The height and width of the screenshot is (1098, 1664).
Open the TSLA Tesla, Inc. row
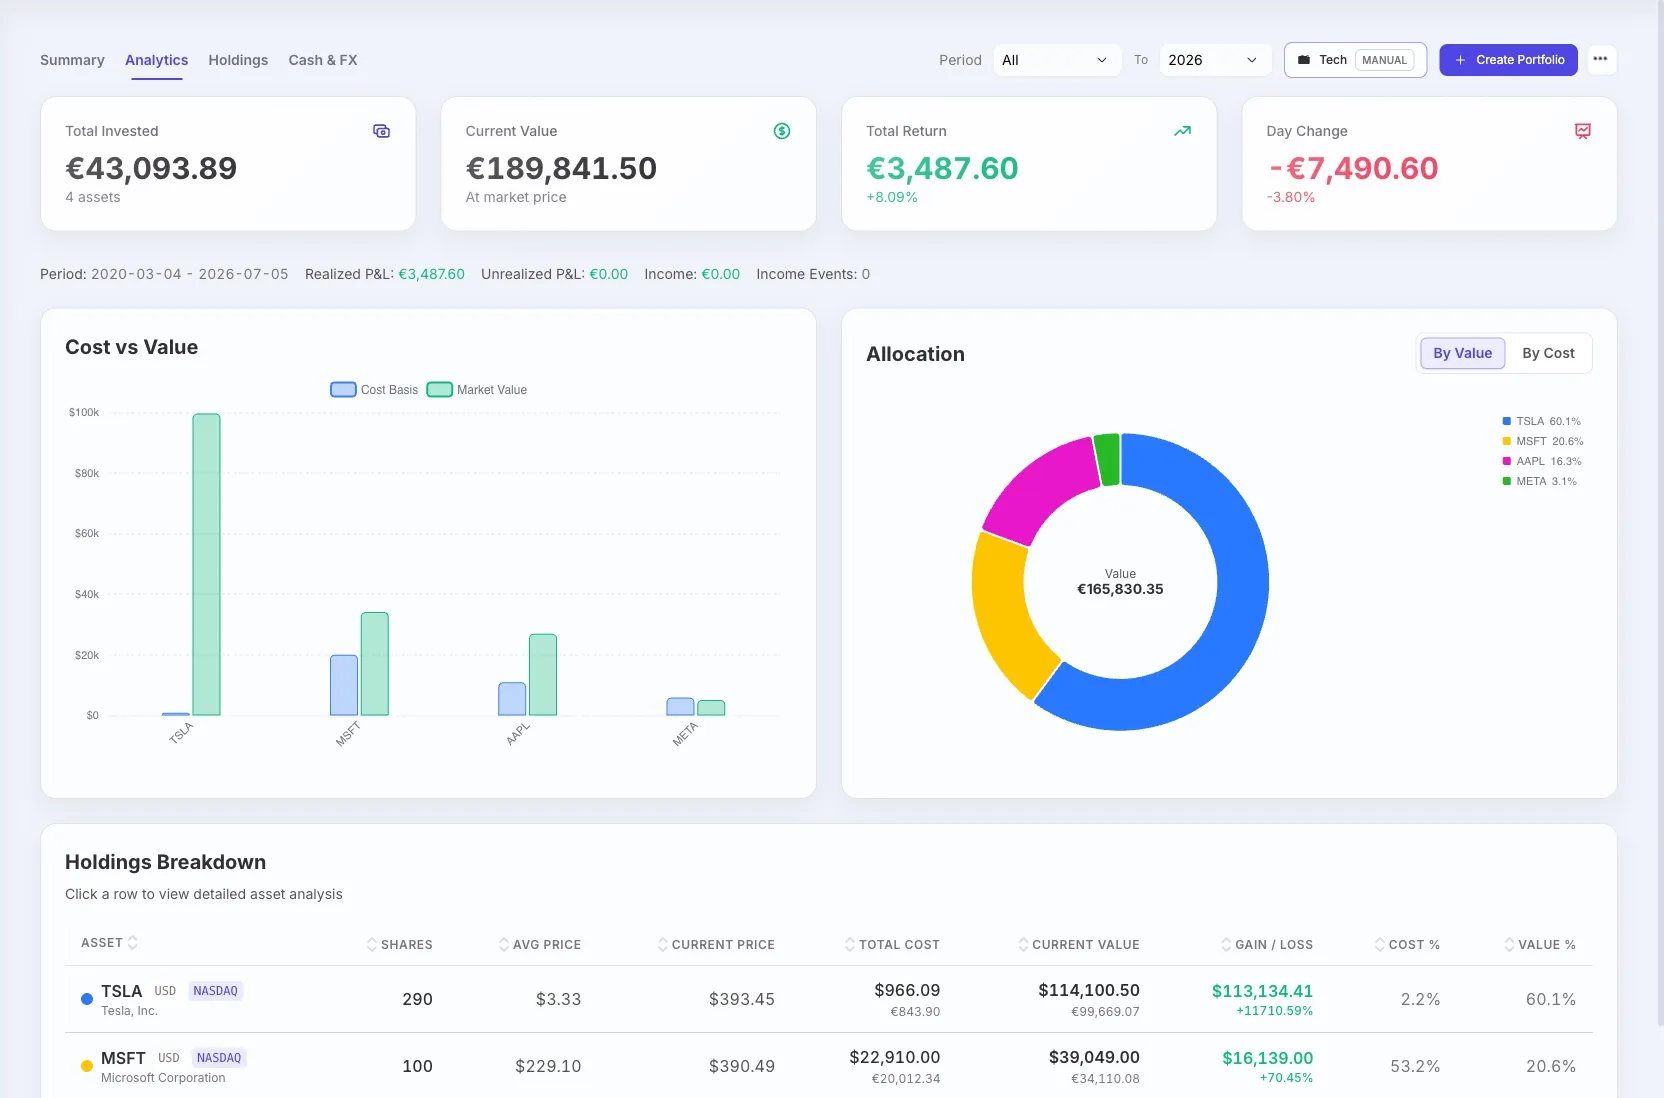pyautogui.click(x=828, y=999)
